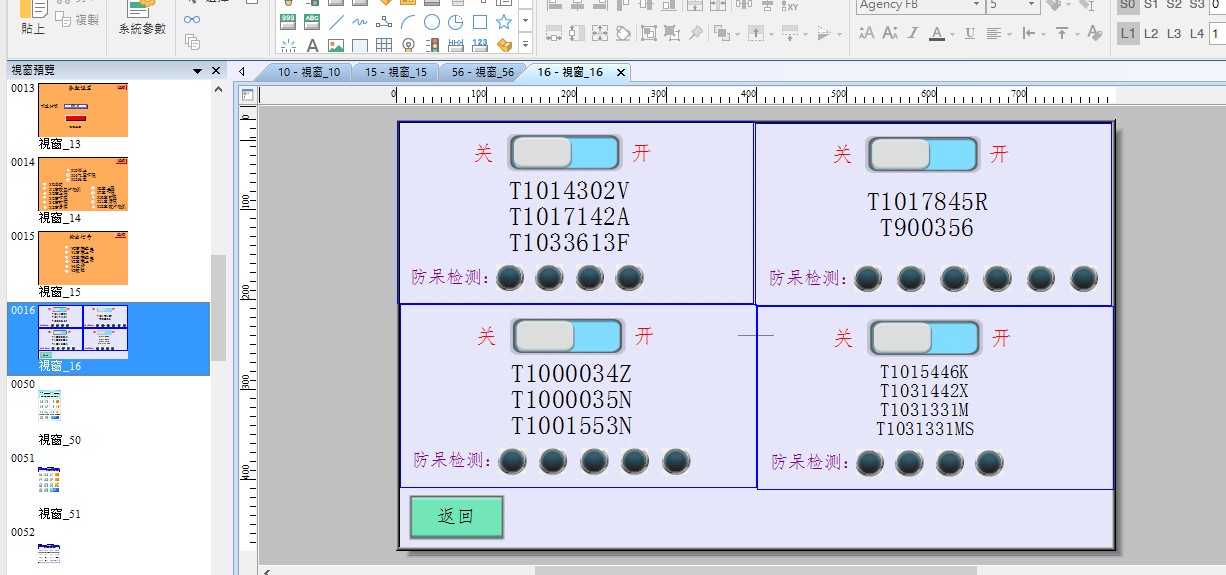
Task: Select the line drawing tool
Action: [x=336, y=22]
